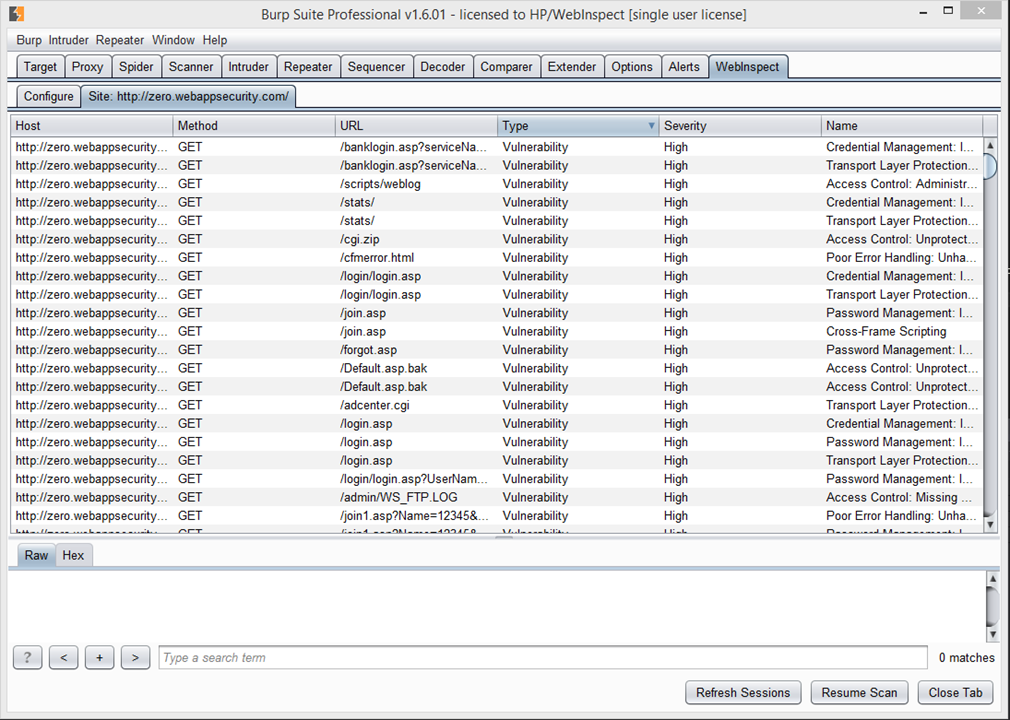Click the Burp Suite logo icon
Viewport: 1010px width, 720px height.
click(x=17, y=14)
